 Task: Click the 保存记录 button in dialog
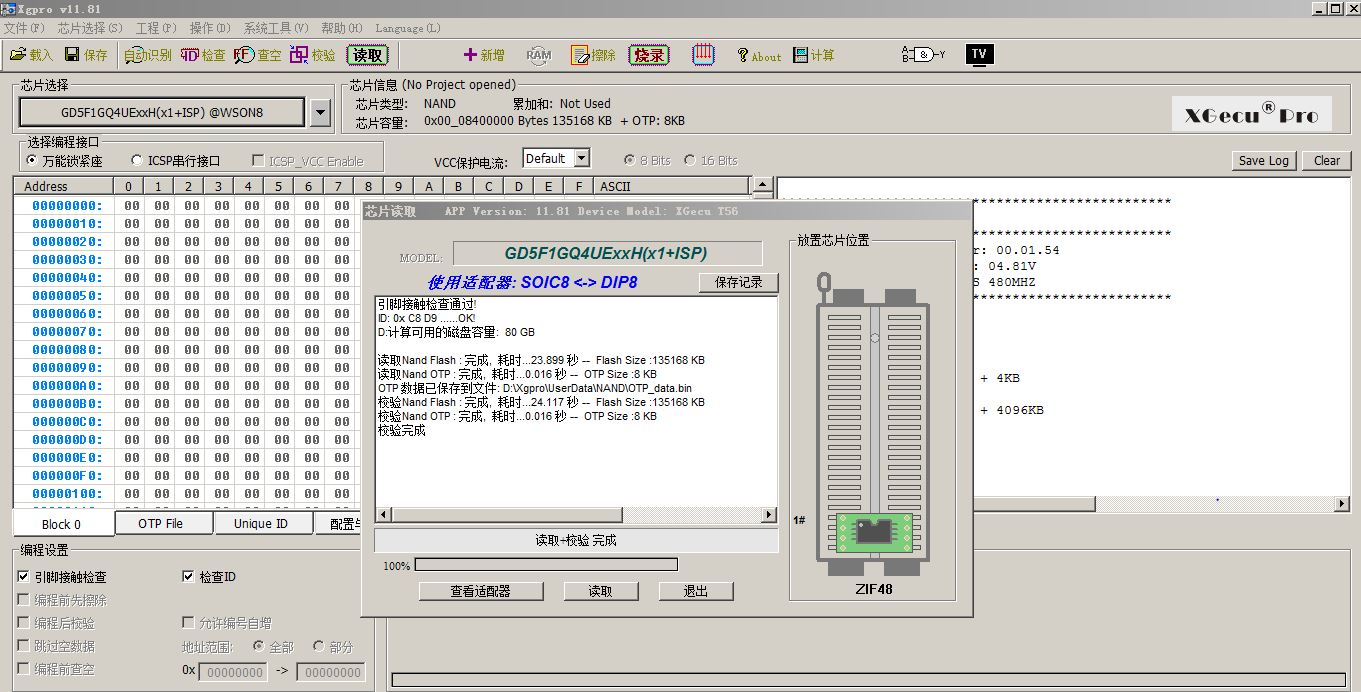(x=738, y=282)
